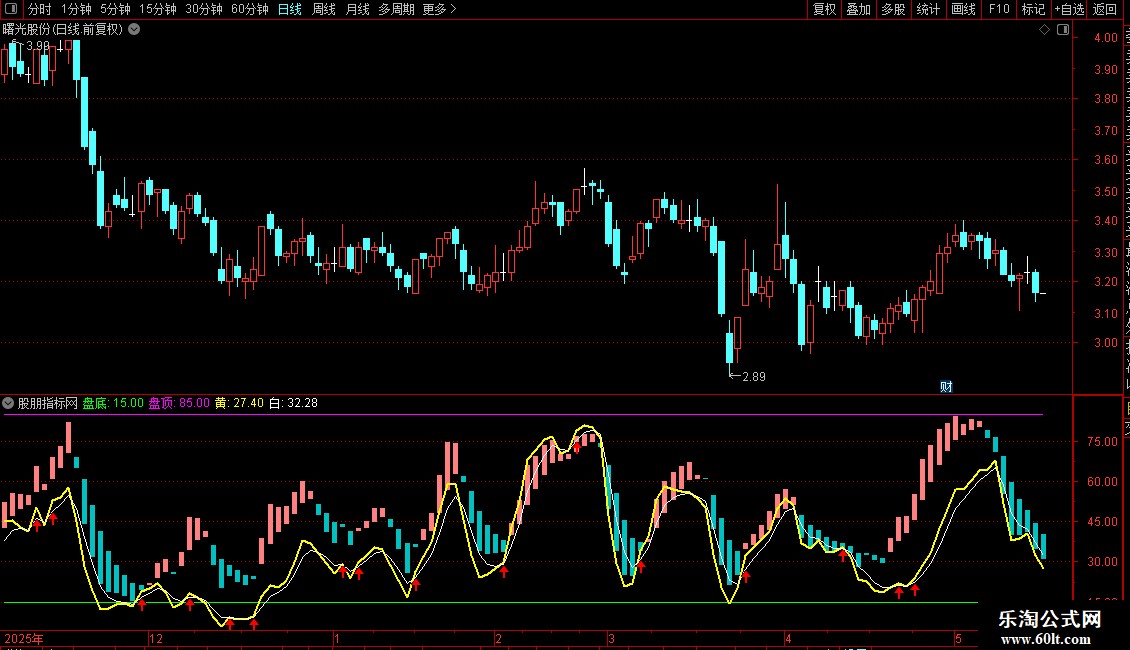Click the 多股 multi-stock button
Screen dimensions: 1130x650
[893, 9]
